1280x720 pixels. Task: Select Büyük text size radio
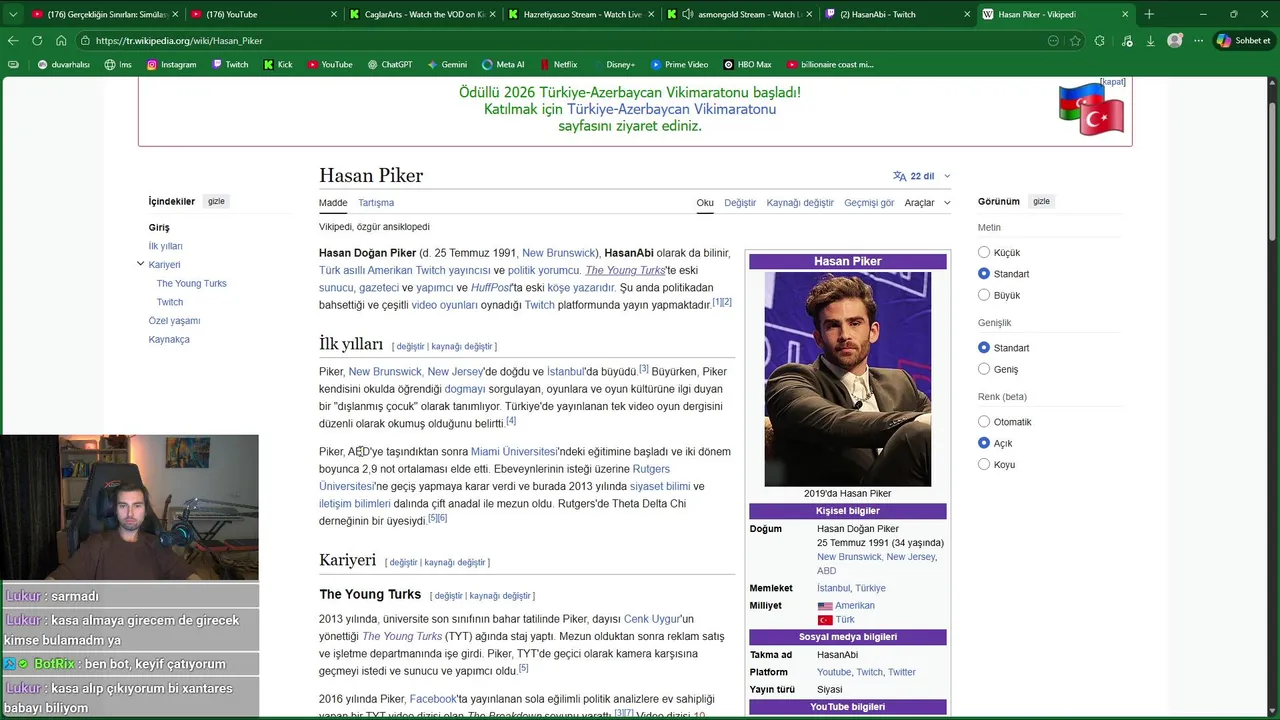[x=984, y=295]
